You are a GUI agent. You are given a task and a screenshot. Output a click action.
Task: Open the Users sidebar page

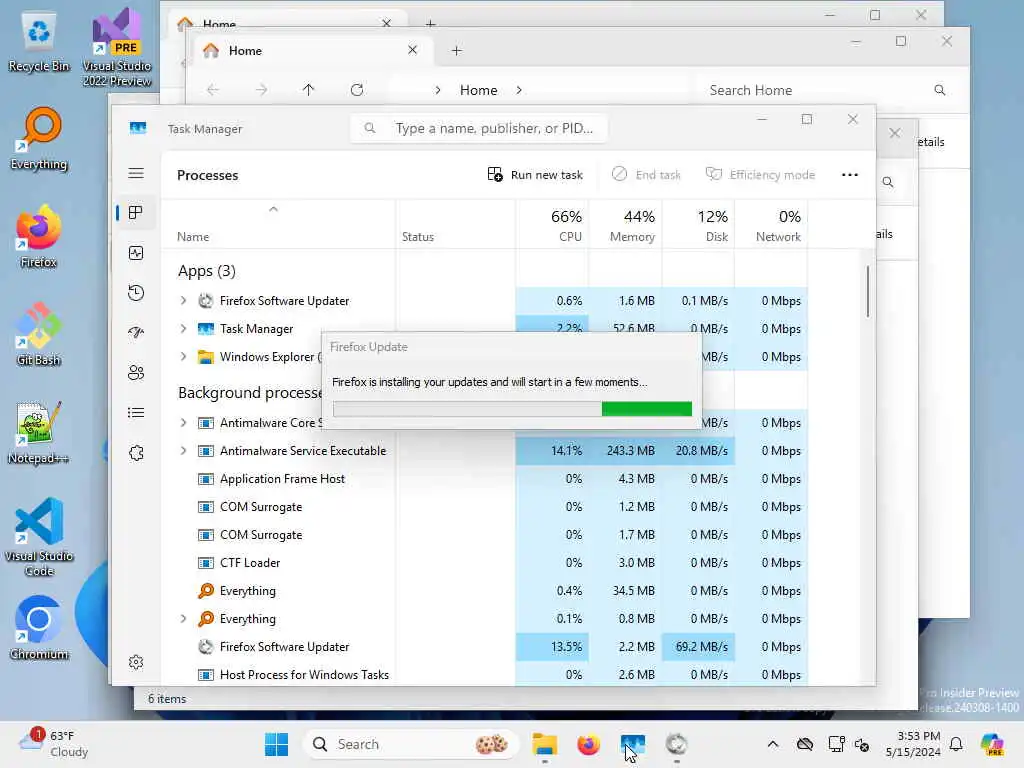point(136,373)
